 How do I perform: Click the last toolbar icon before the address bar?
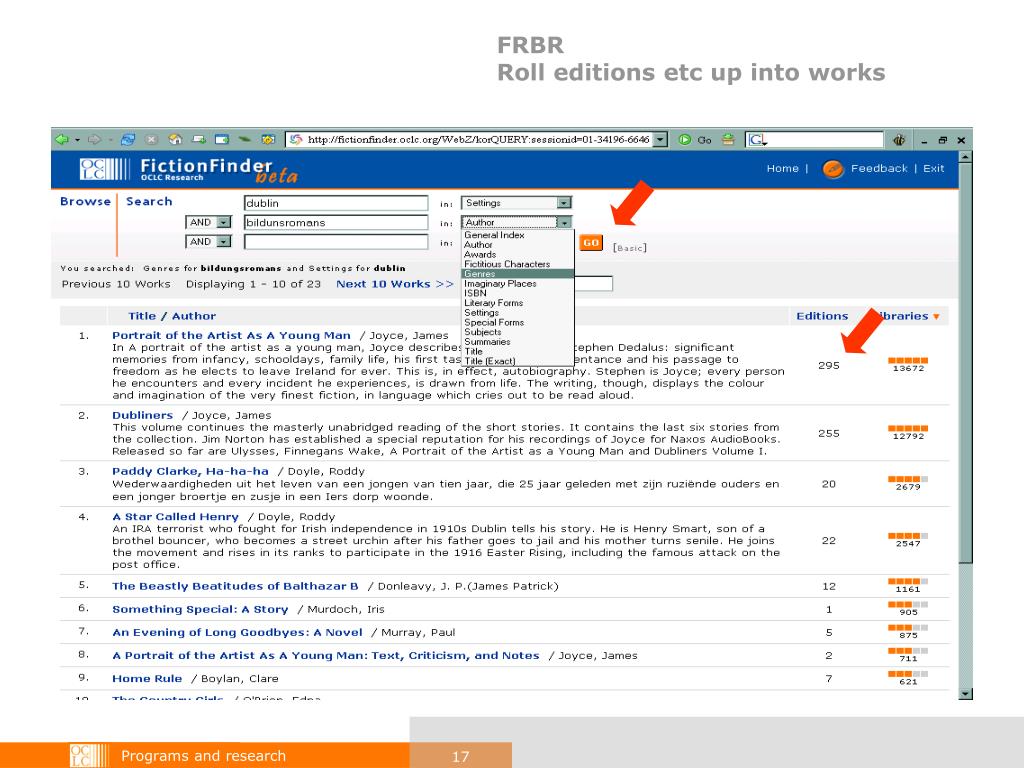point(268,140)
